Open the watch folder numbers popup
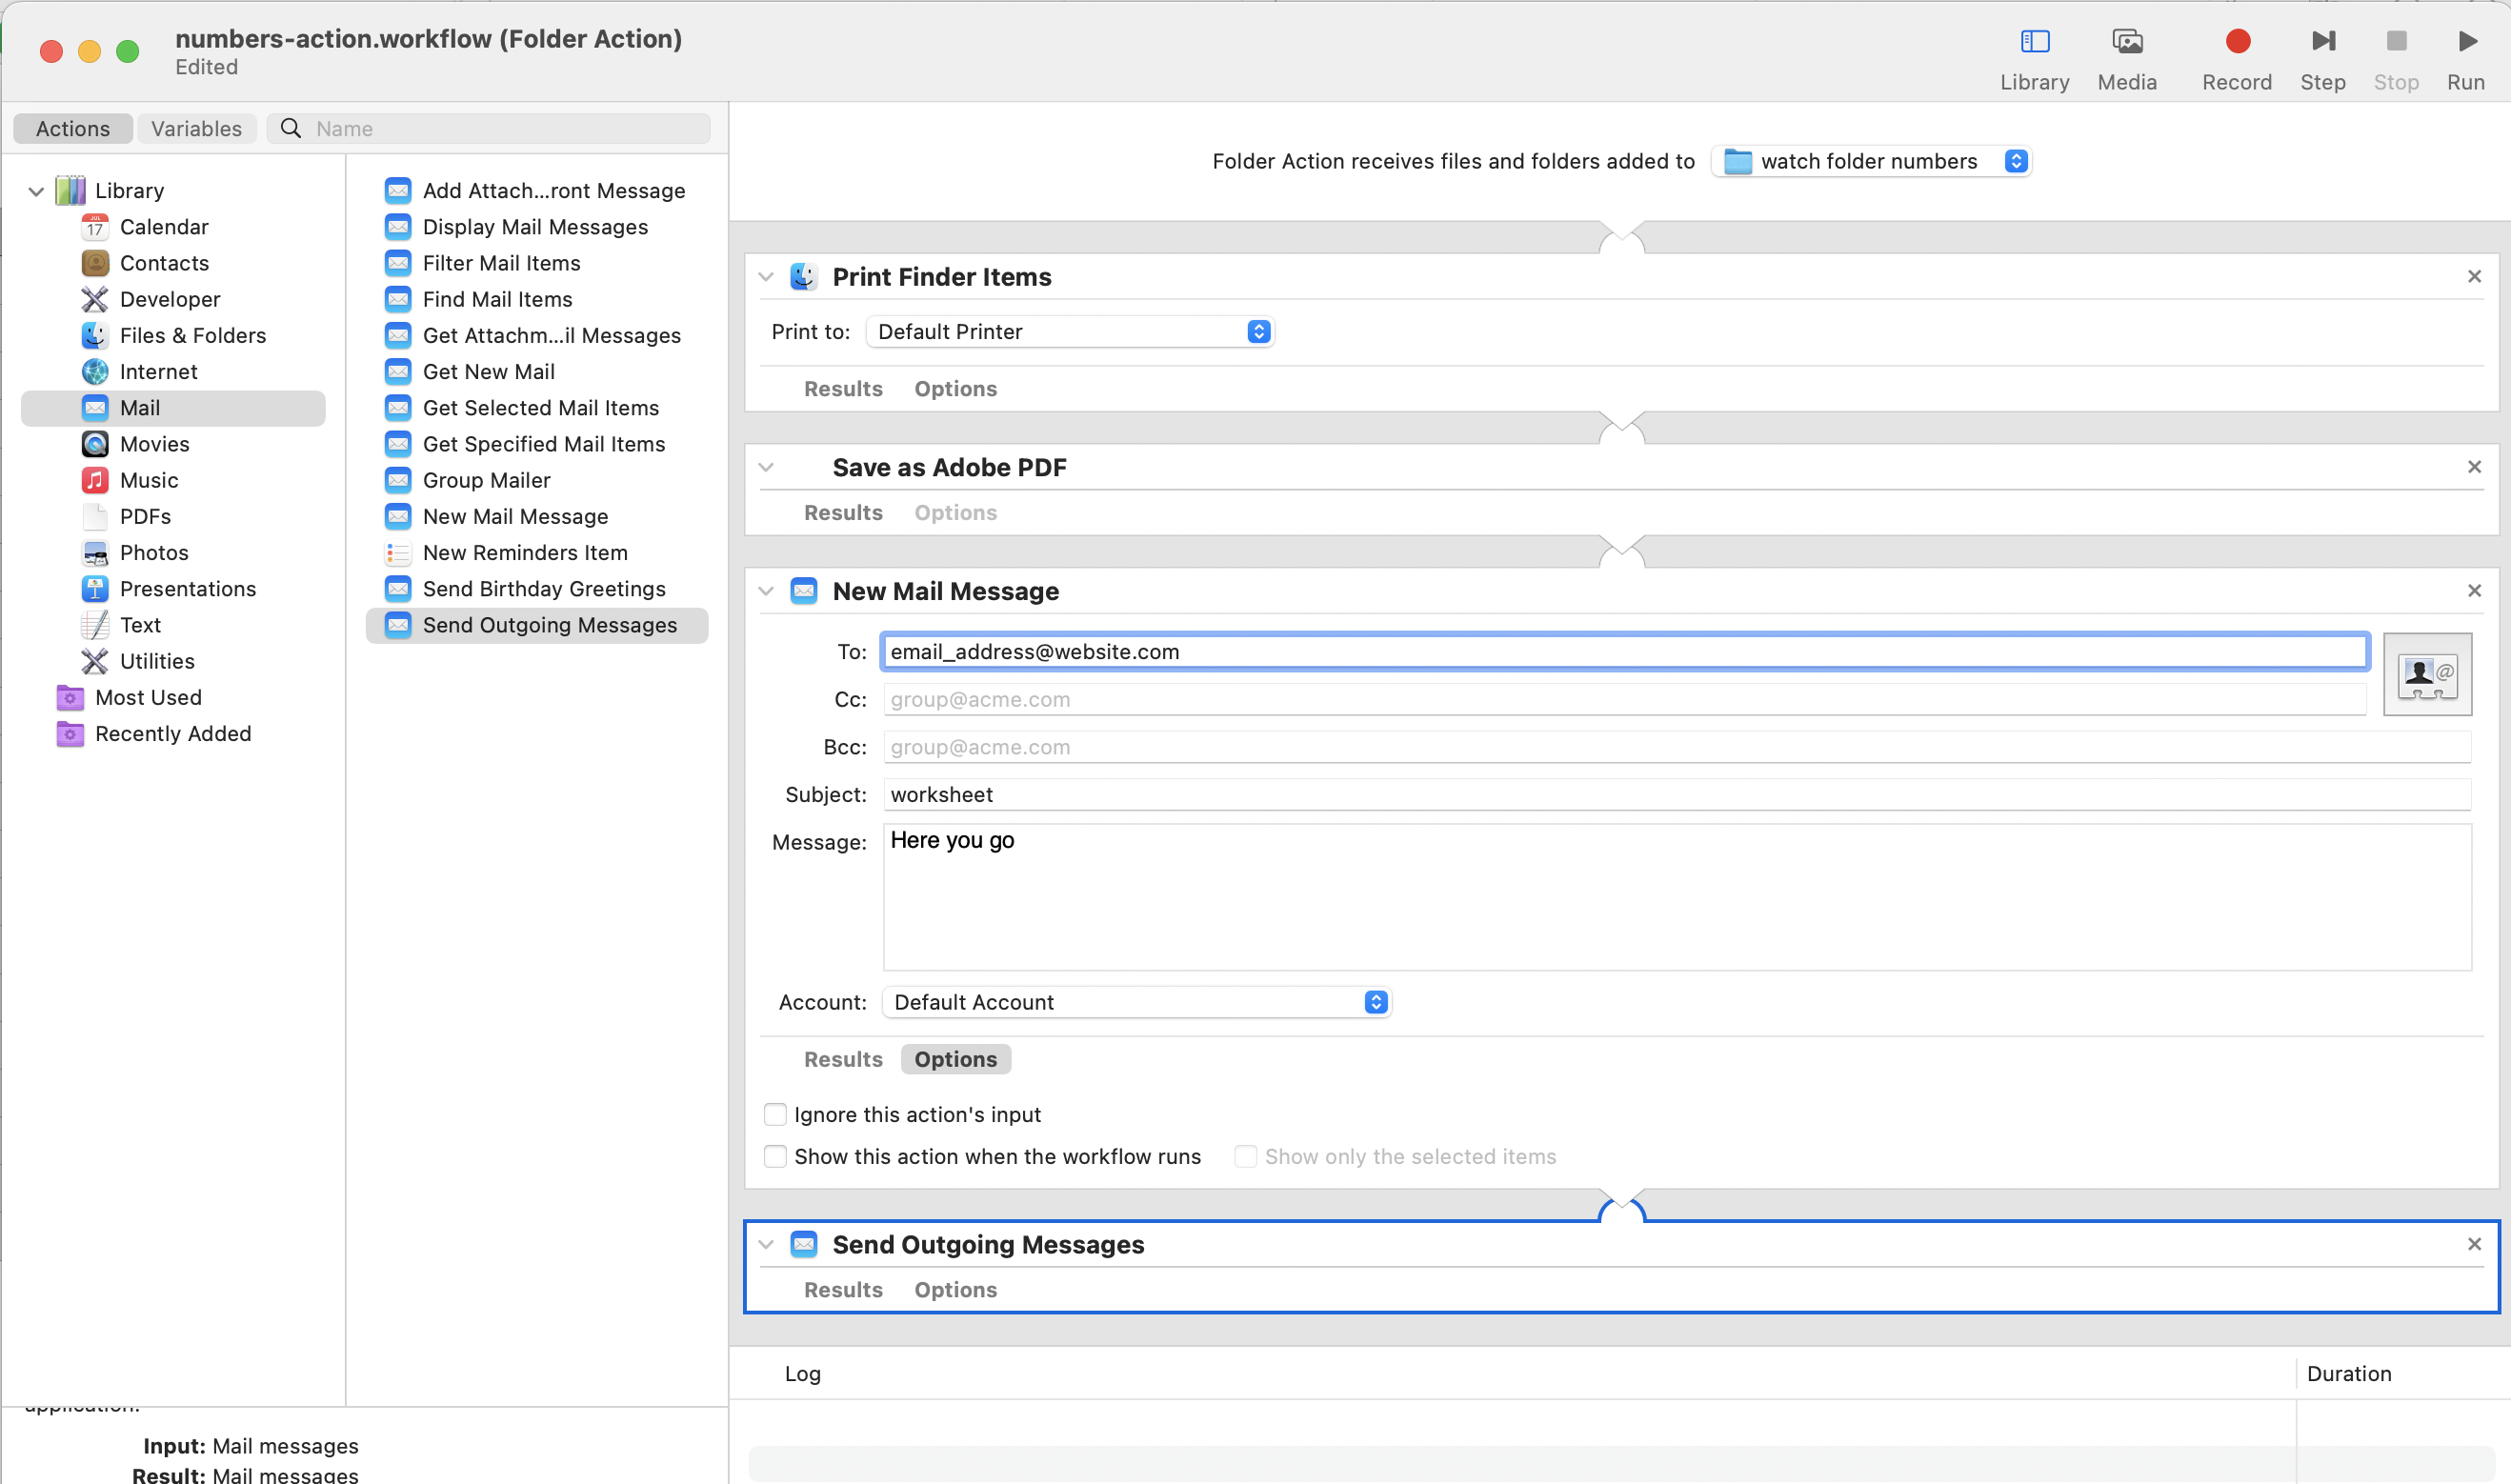2511x1484 pixels. click(x=1870, y=161)
